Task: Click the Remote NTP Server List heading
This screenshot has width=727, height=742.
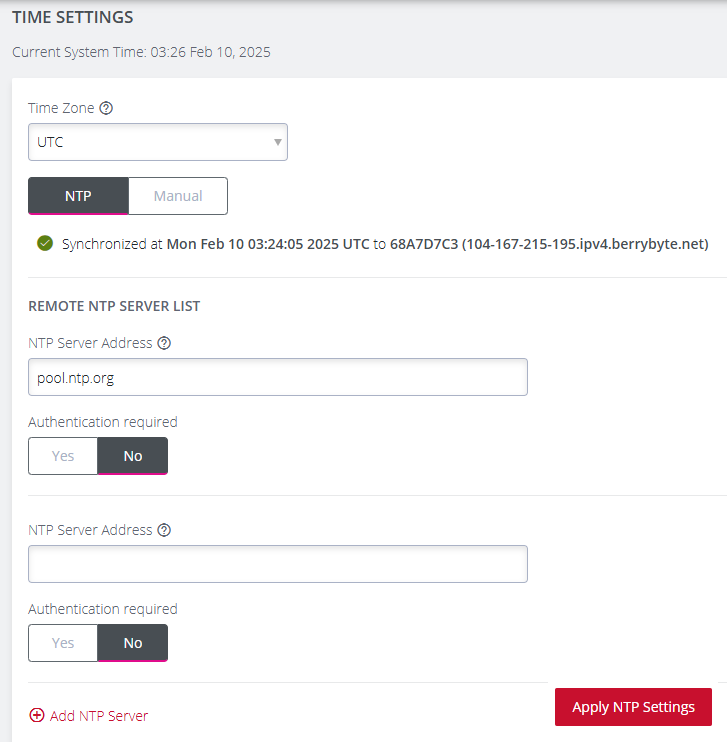Action: 114,306
